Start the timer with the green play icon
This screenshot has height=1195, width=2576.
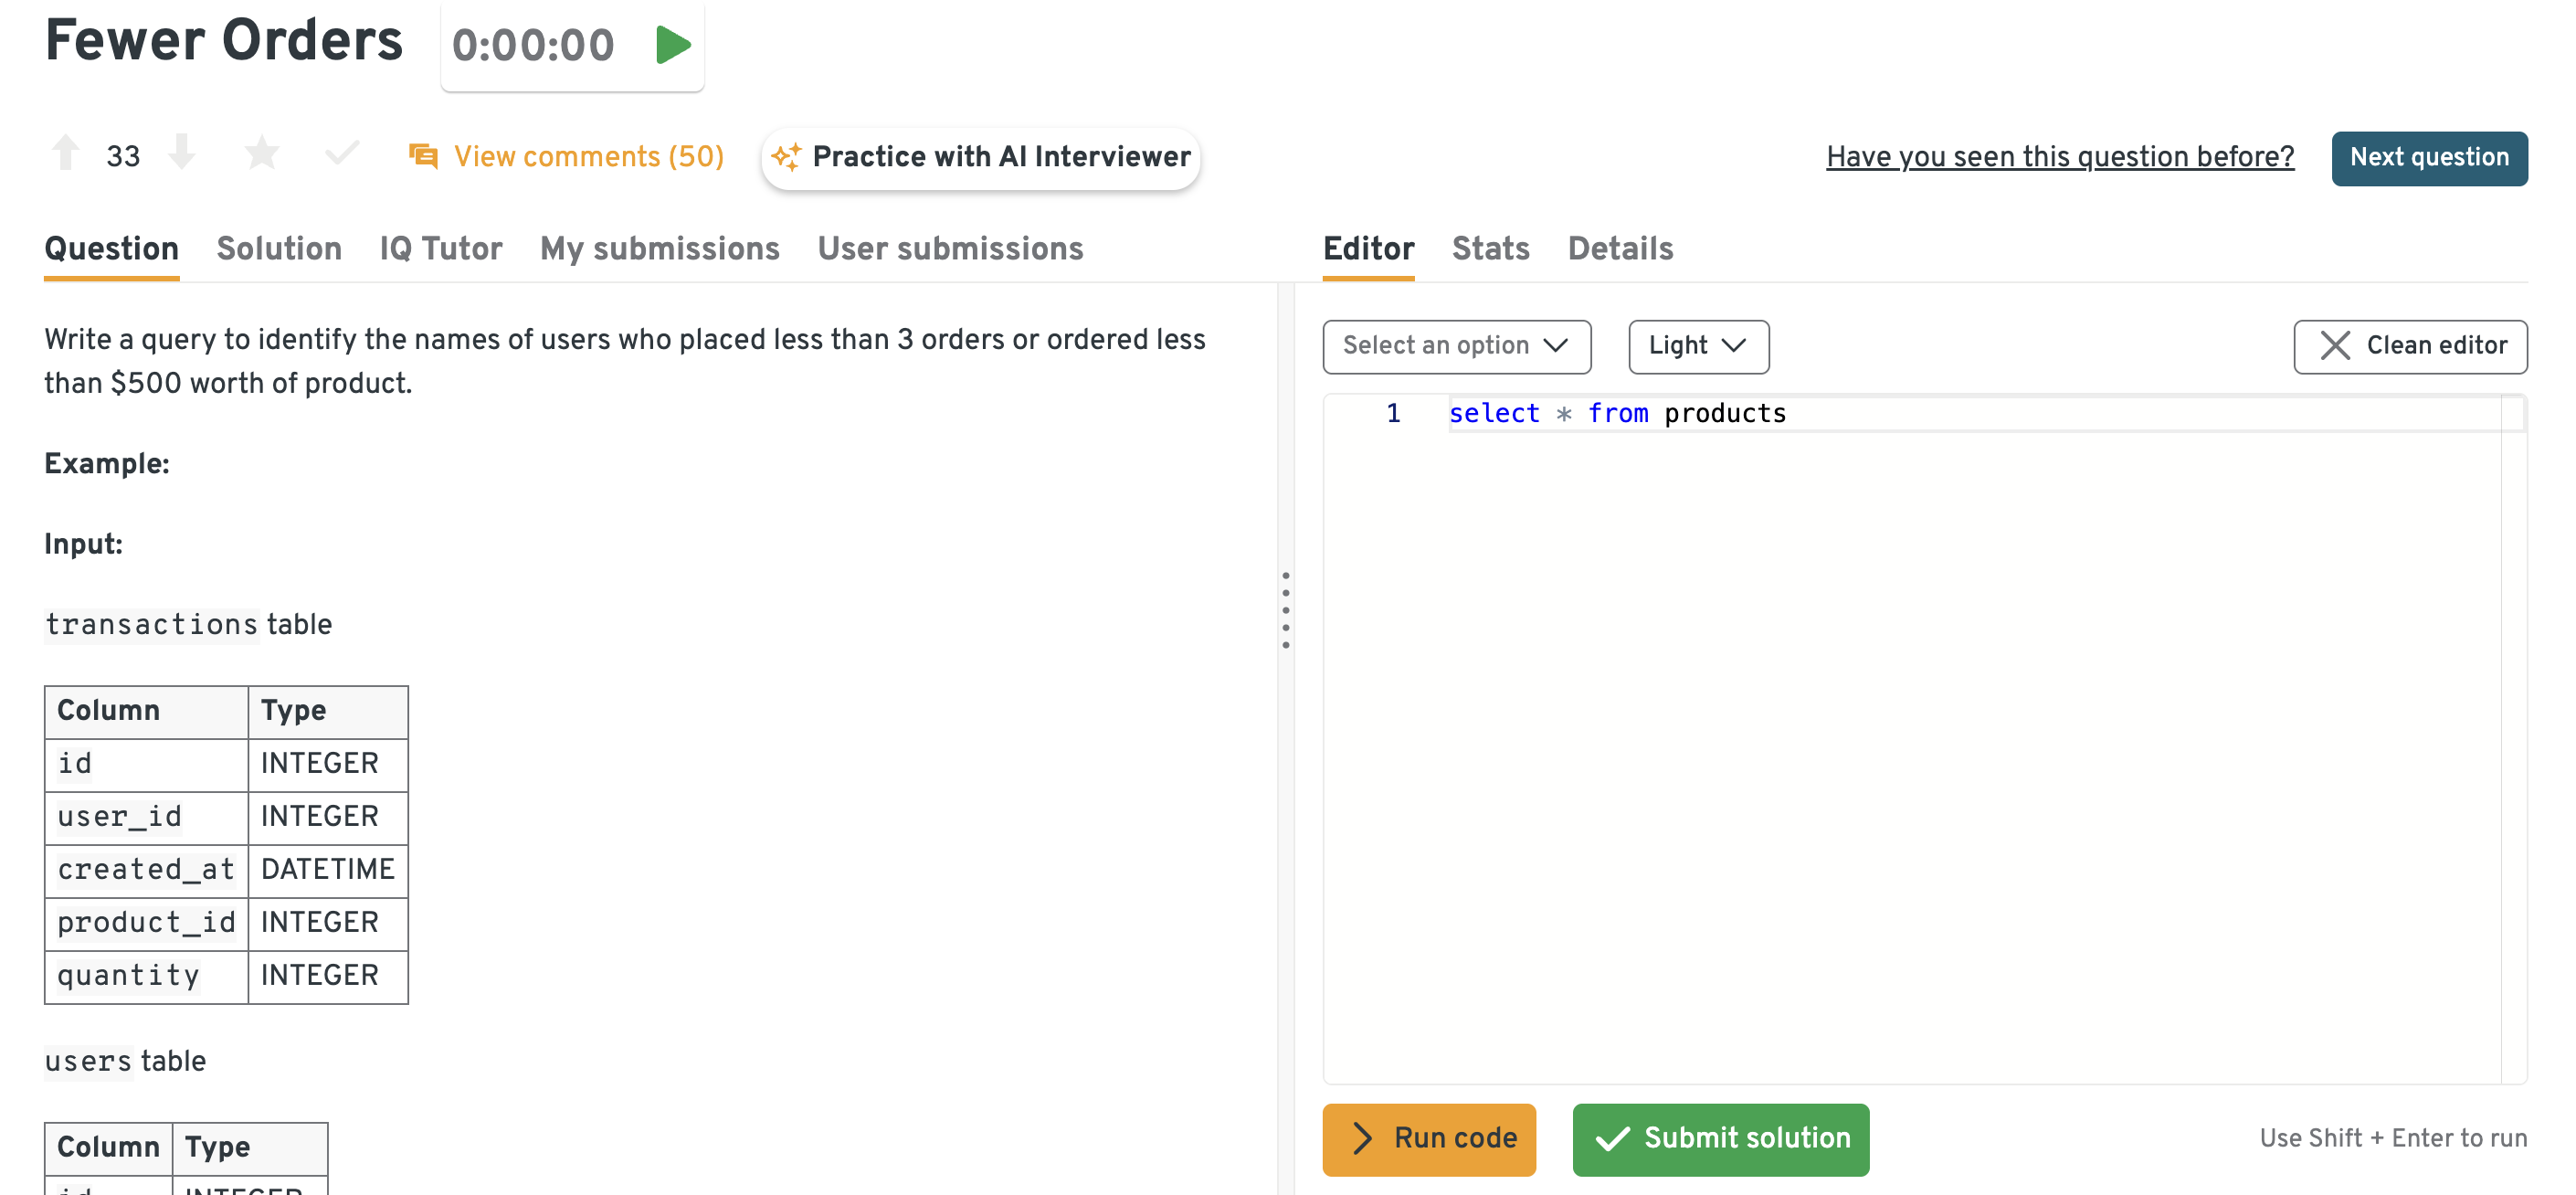[x=672, y=45]
